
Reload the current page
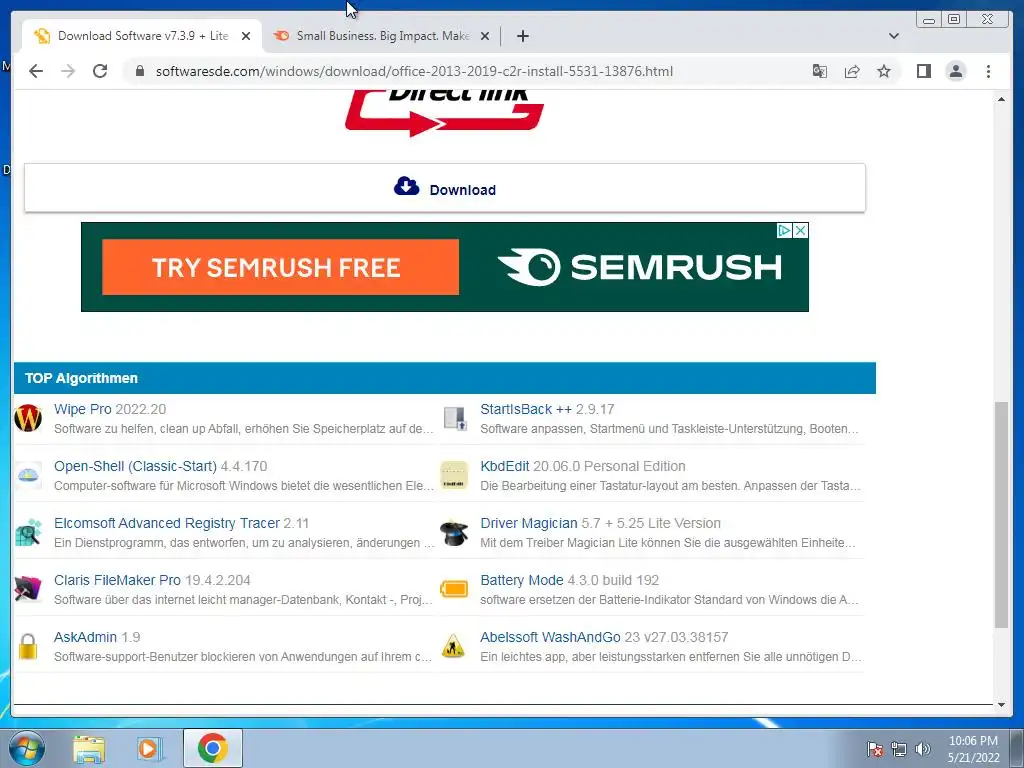click(100, 71)
